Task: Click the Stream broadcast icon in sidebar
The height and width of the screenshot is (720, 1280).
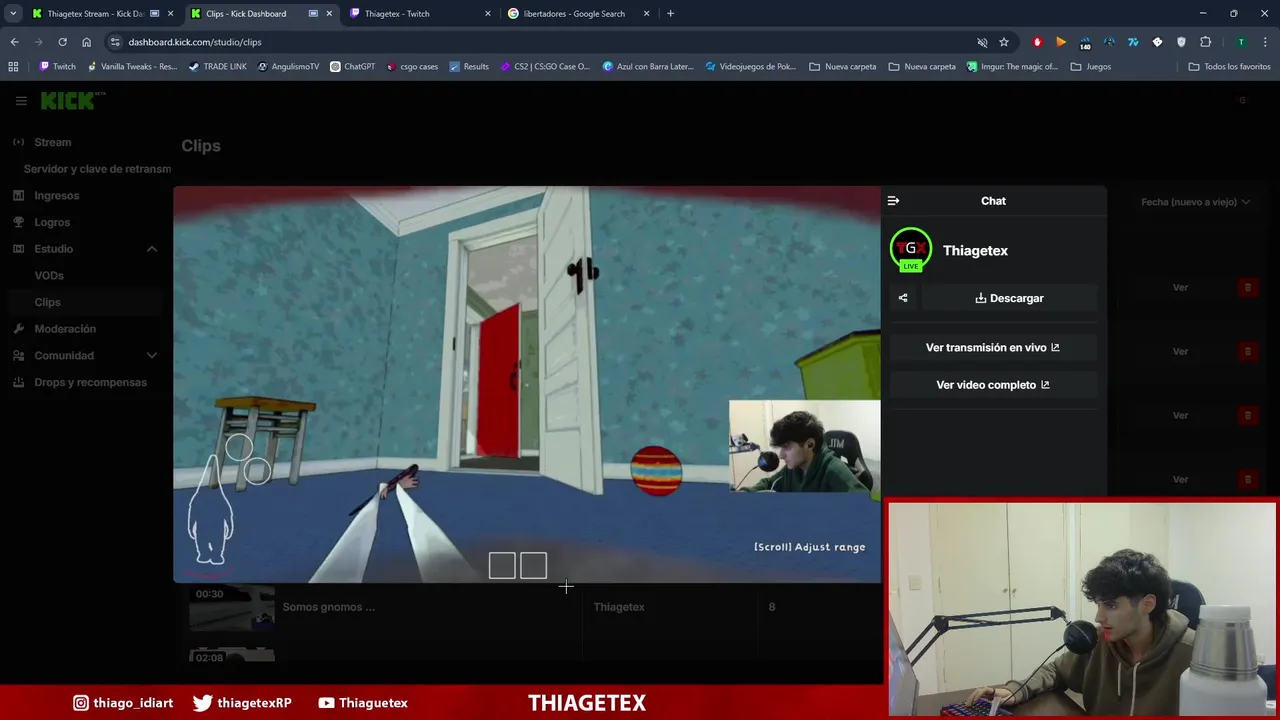Action: point(18,142)
